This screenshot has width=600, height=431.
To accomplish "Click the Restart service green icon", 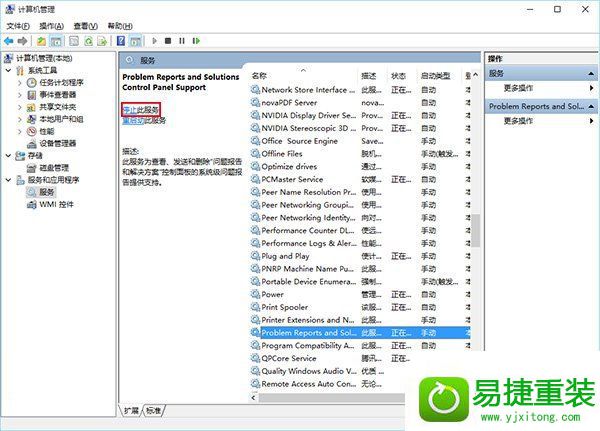I will click(196, 41).
